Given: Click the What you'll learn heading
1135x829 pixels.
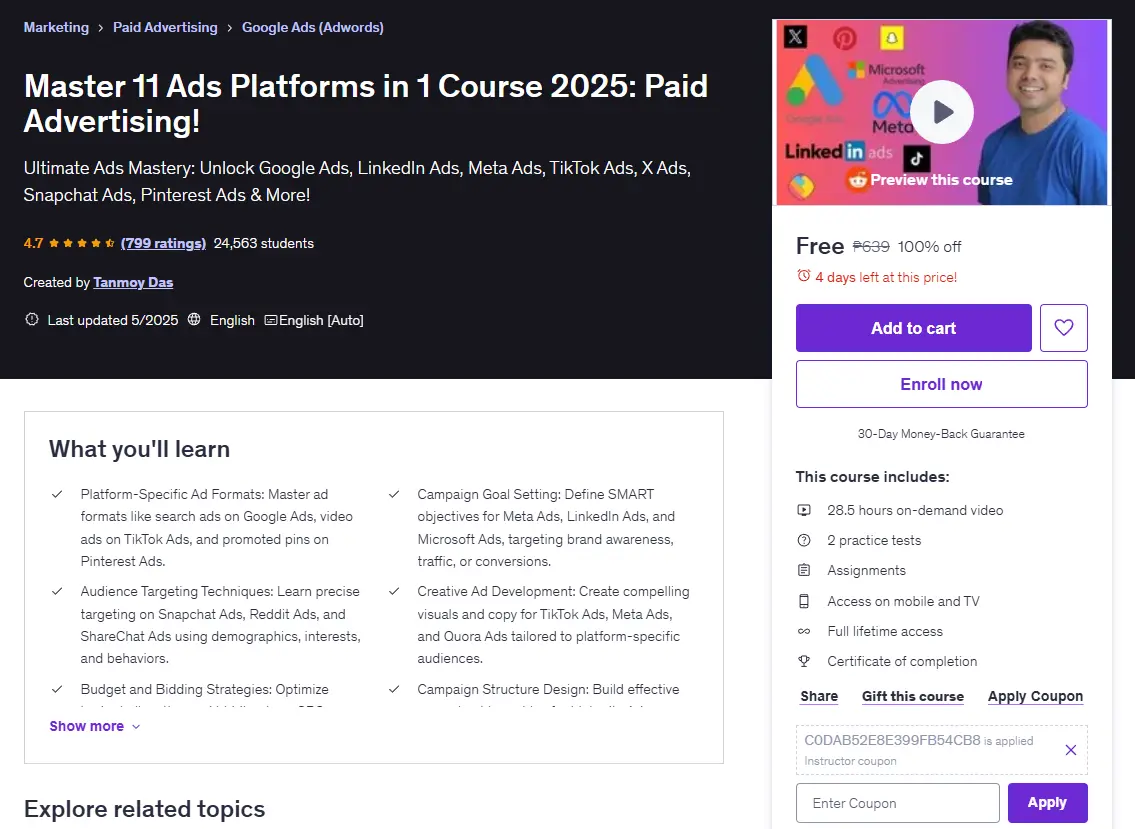Looking at the screenshot, I should pos(140,449).
